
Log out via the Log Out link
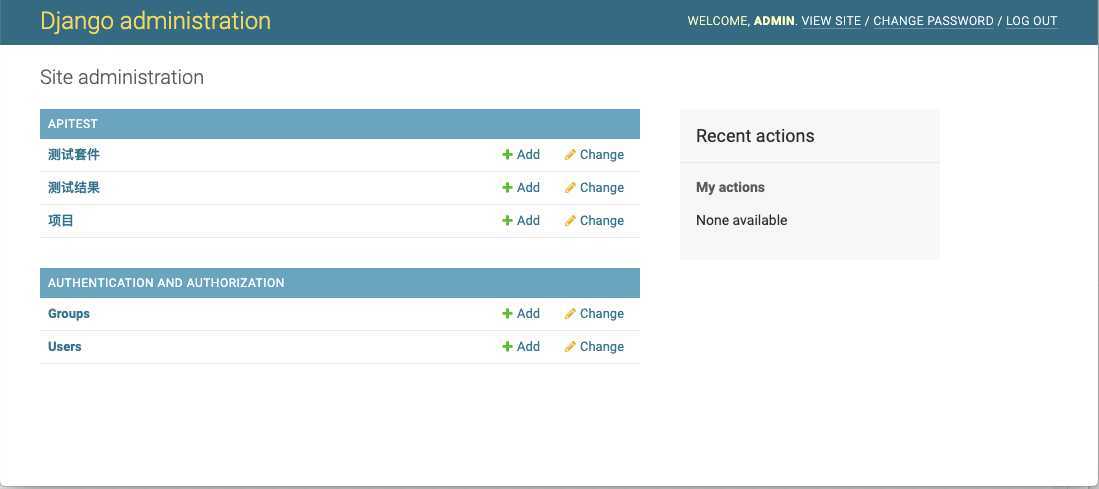[1032, 21]
